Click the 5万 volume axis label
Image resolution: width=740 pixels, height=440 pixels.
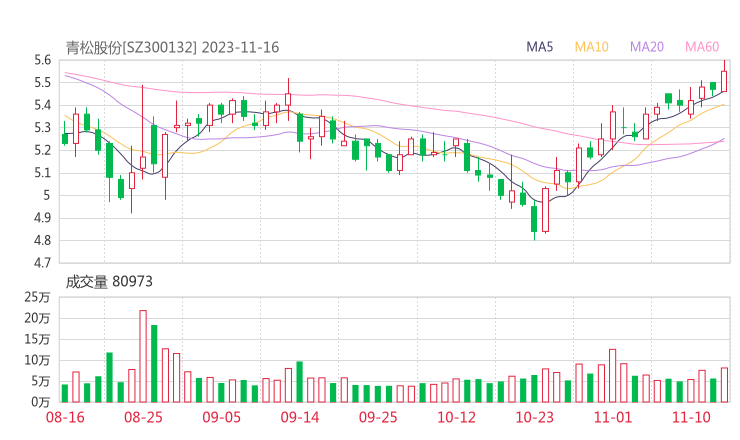pos(41,381)
